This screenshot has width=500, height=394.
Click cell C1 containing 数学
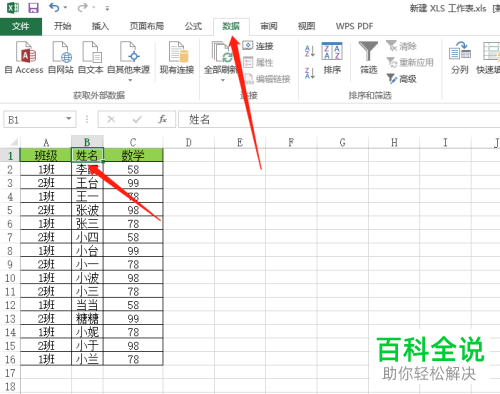tap(133, 155)
